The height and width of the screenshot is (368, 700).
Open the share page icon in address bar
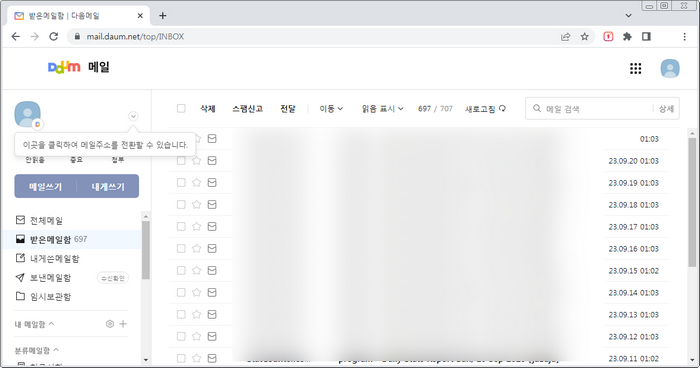click(566, 37)
